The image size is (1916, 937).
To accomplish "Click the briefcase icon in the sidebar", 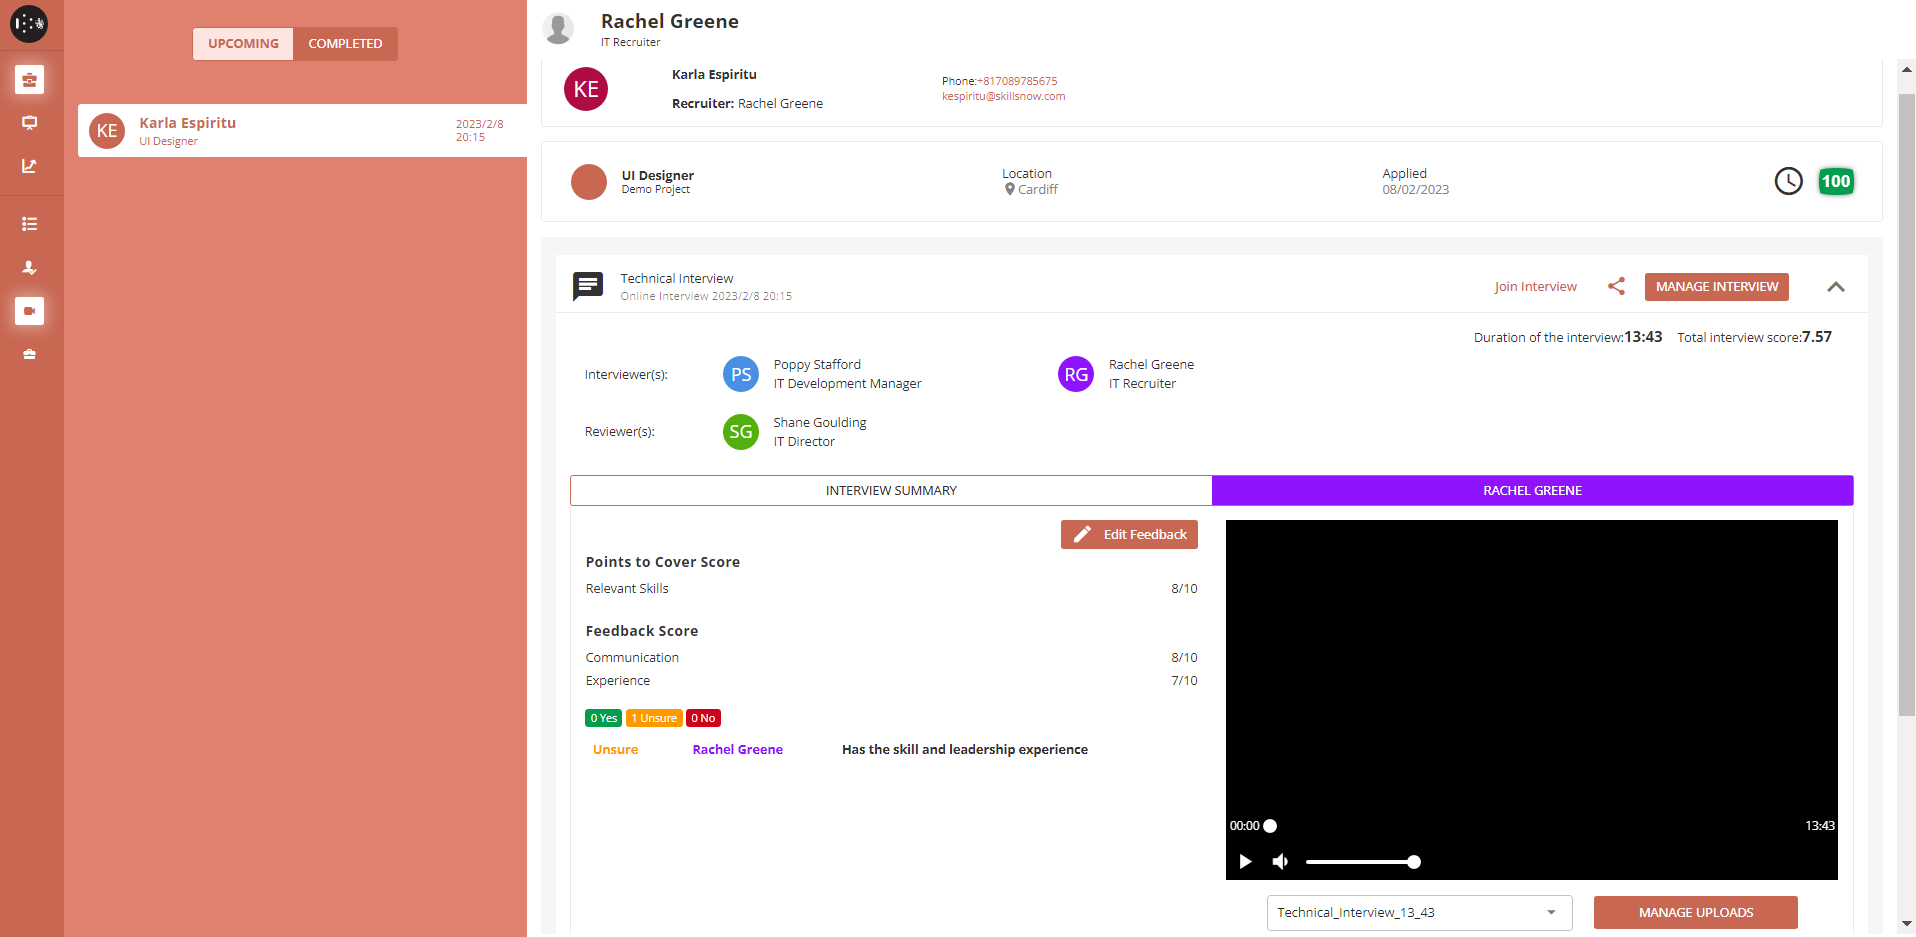I will coord(29,80).
